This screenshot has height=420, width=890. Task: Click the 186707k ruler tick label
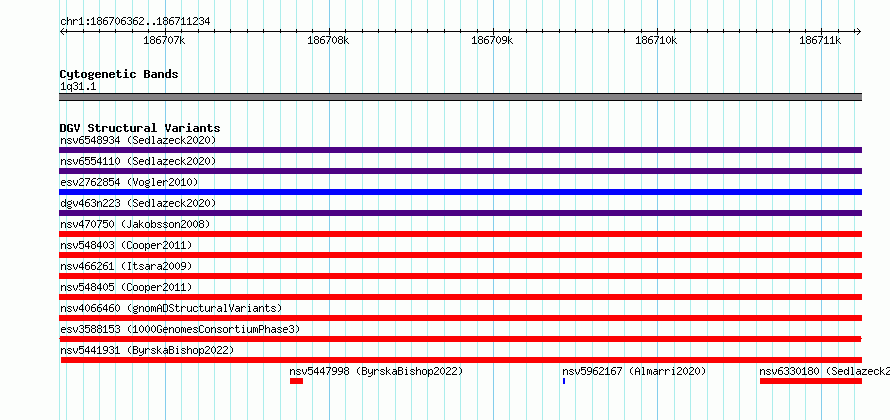point(164,40)
